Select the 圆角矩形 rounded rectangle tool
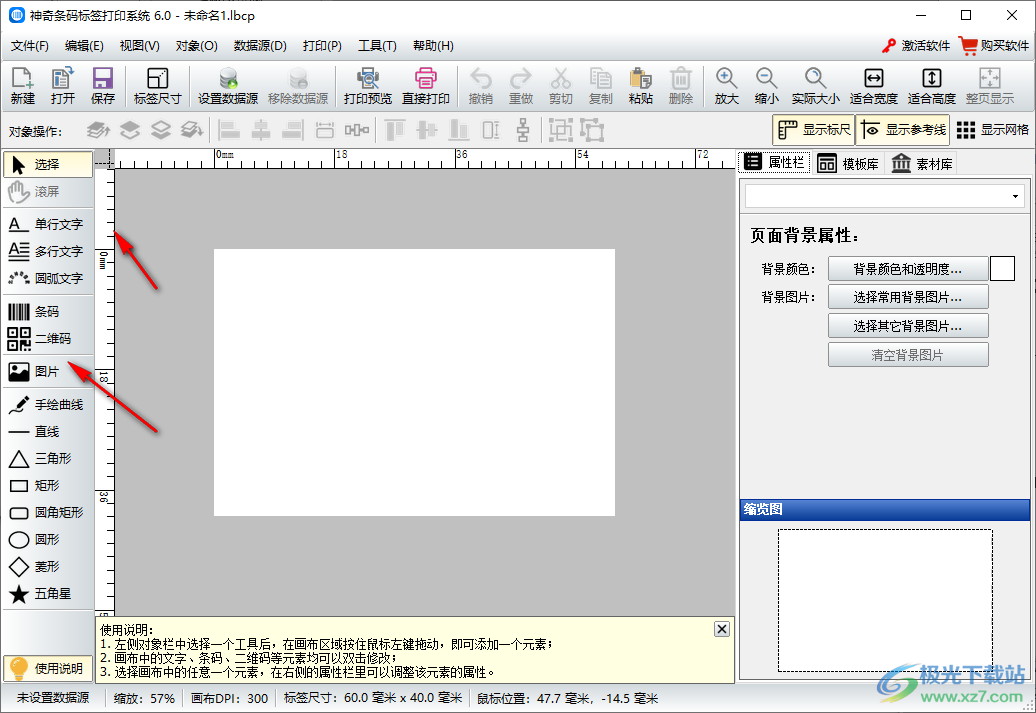 point(48,513)
